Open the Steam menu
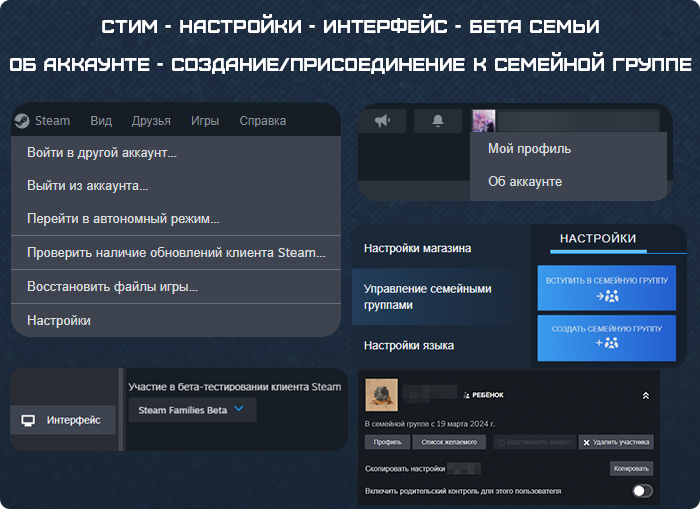Viewport: 700px width, 509px height. coord(52,121)
